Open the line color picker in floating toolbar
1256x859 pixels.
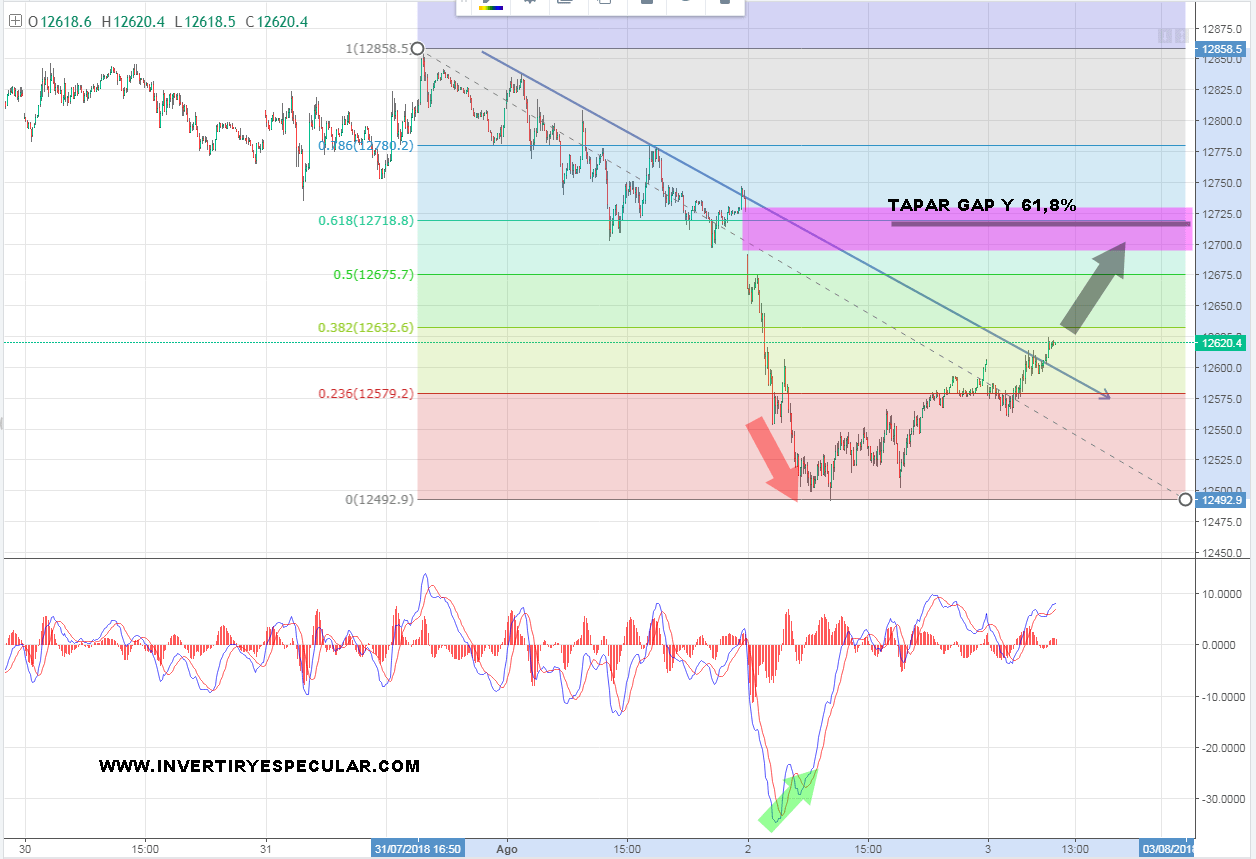[x=490, y=3]
